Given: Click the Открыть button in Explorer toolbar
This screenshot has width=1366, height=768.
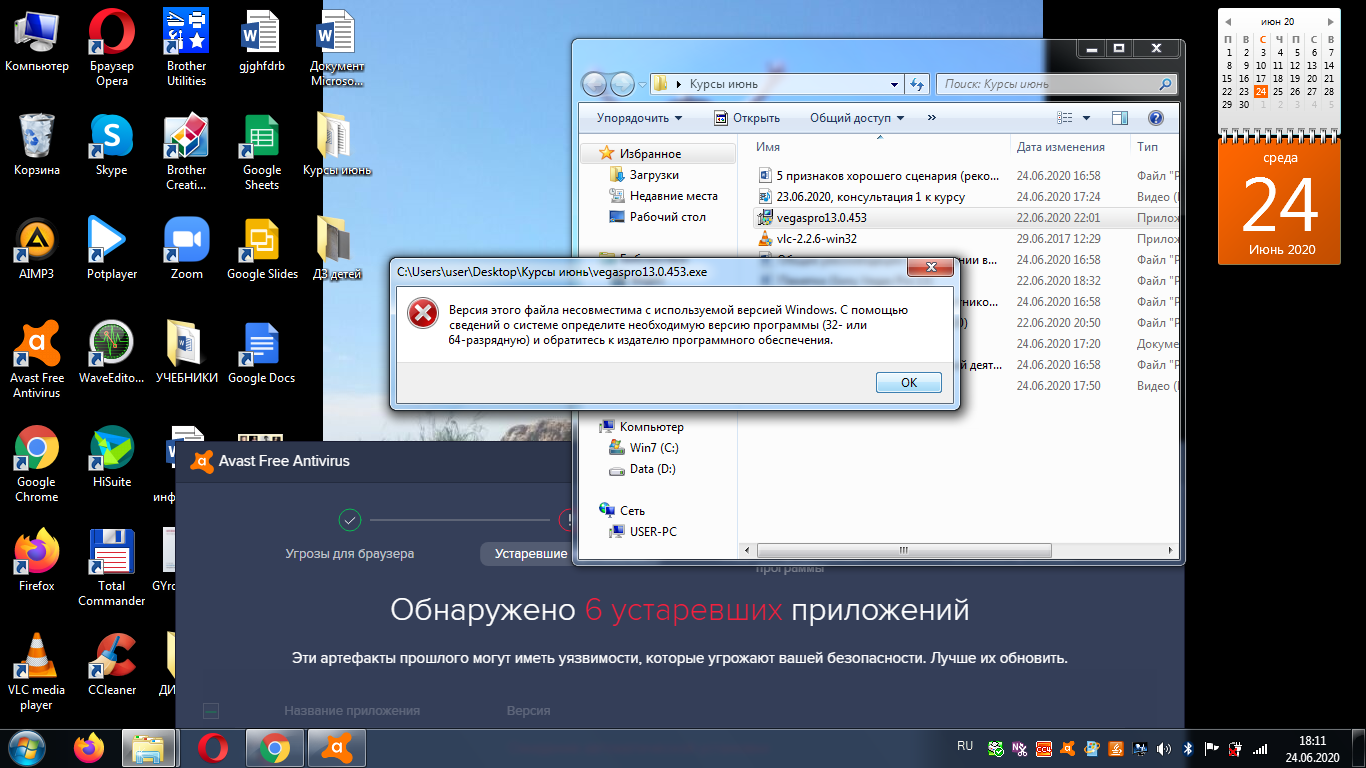Looking at the screenshot, I should 747,118.
